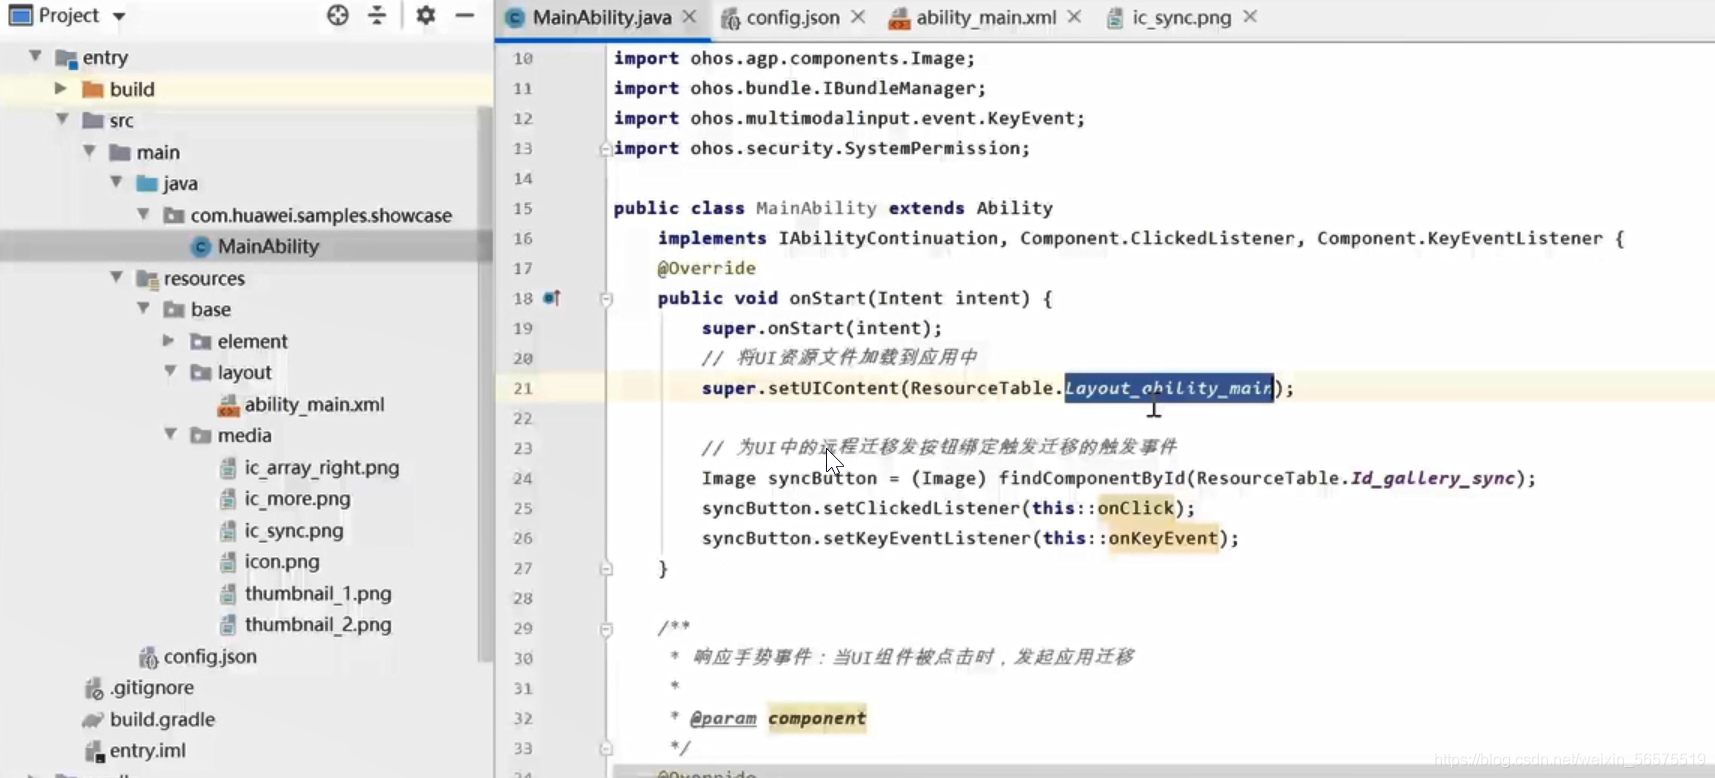
Task: Click the onKeyEvent method reference
Action: click(1163, 538)
